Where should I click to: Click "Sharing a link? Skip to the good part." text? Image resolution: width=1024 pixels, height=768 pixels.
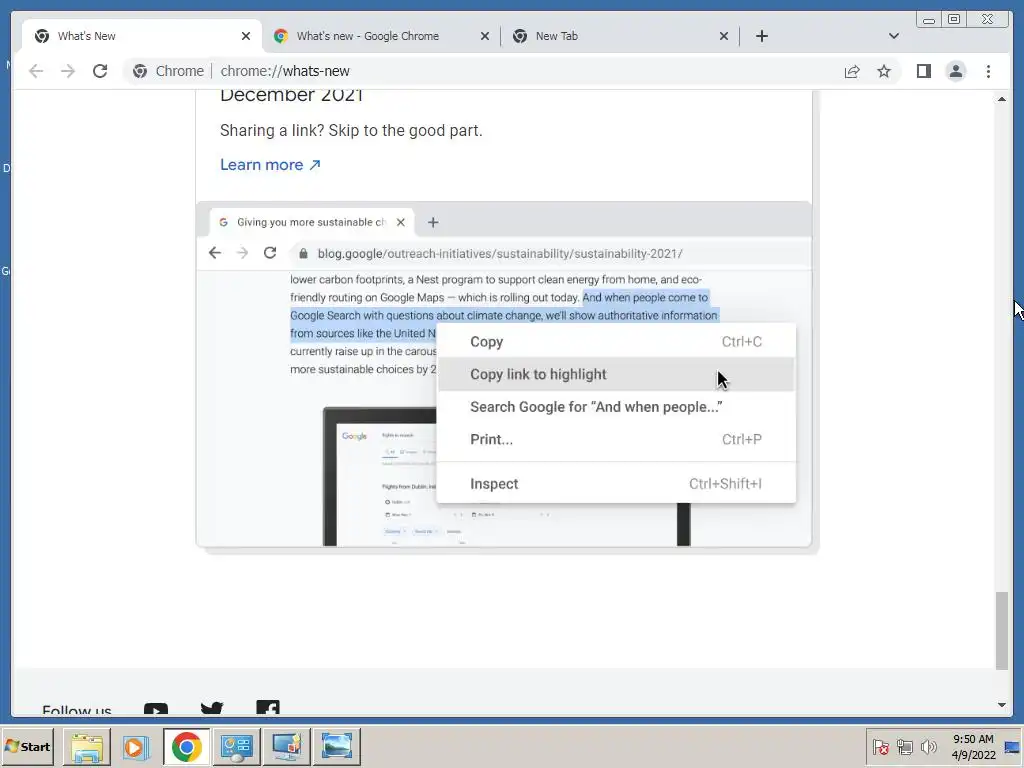pyautogui.click(x=351, y=131)
